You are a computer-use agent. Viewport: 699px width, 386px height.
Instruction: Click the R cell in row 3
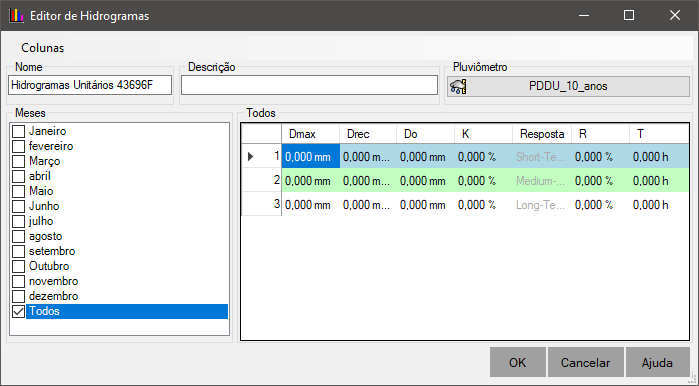(600, 204)
